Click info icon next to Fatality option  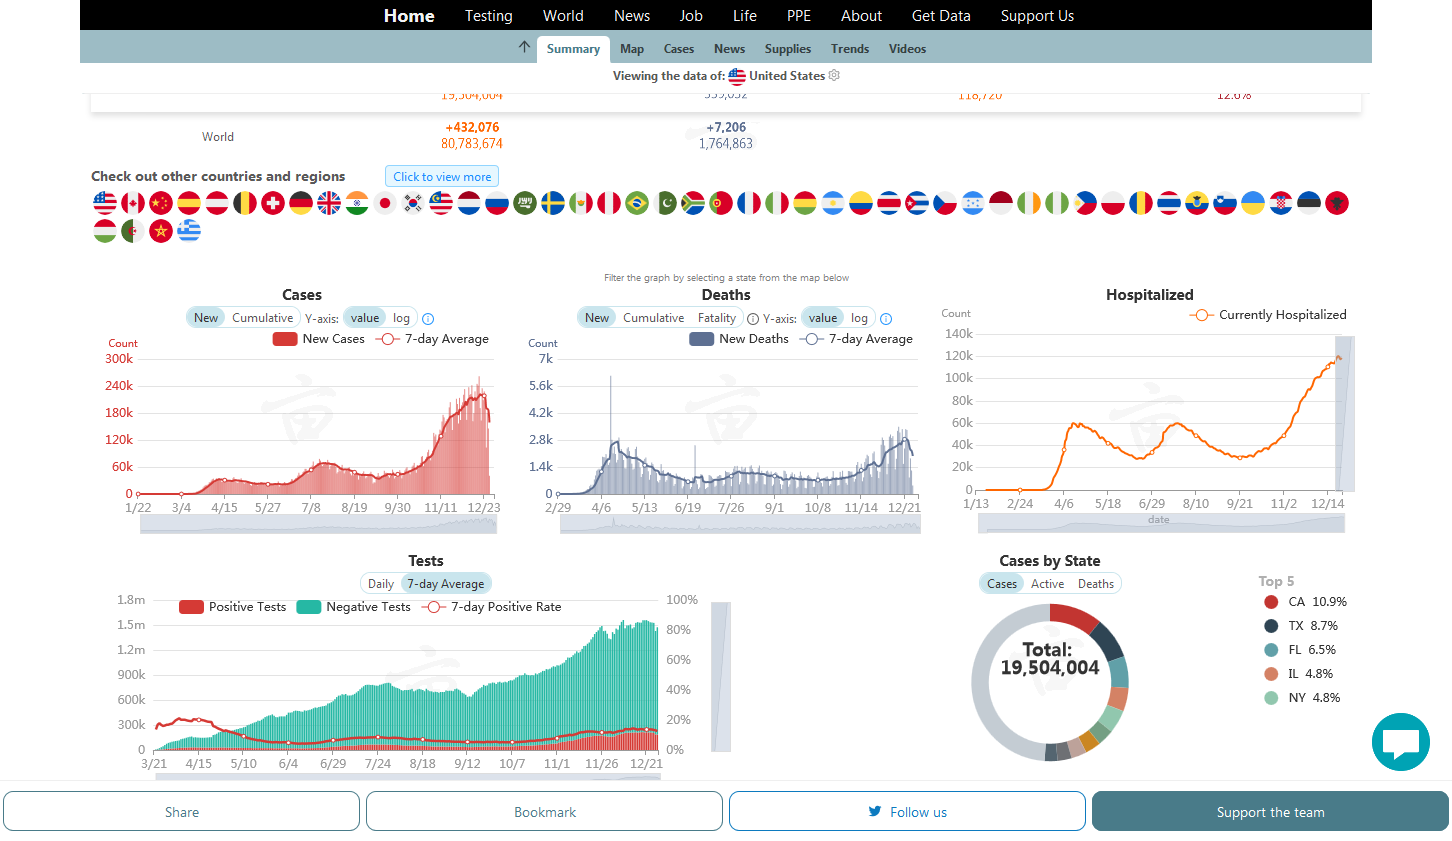[x=753, y=319]
